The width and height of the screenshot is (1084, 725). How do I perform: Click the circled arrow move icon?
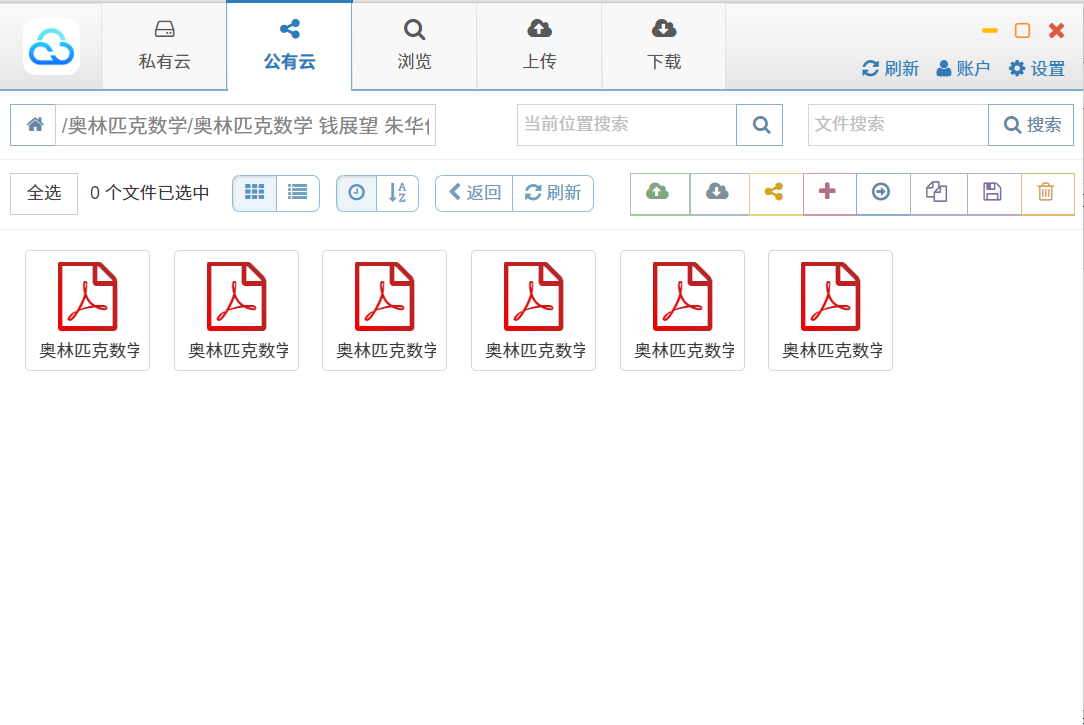click(881, 193)
